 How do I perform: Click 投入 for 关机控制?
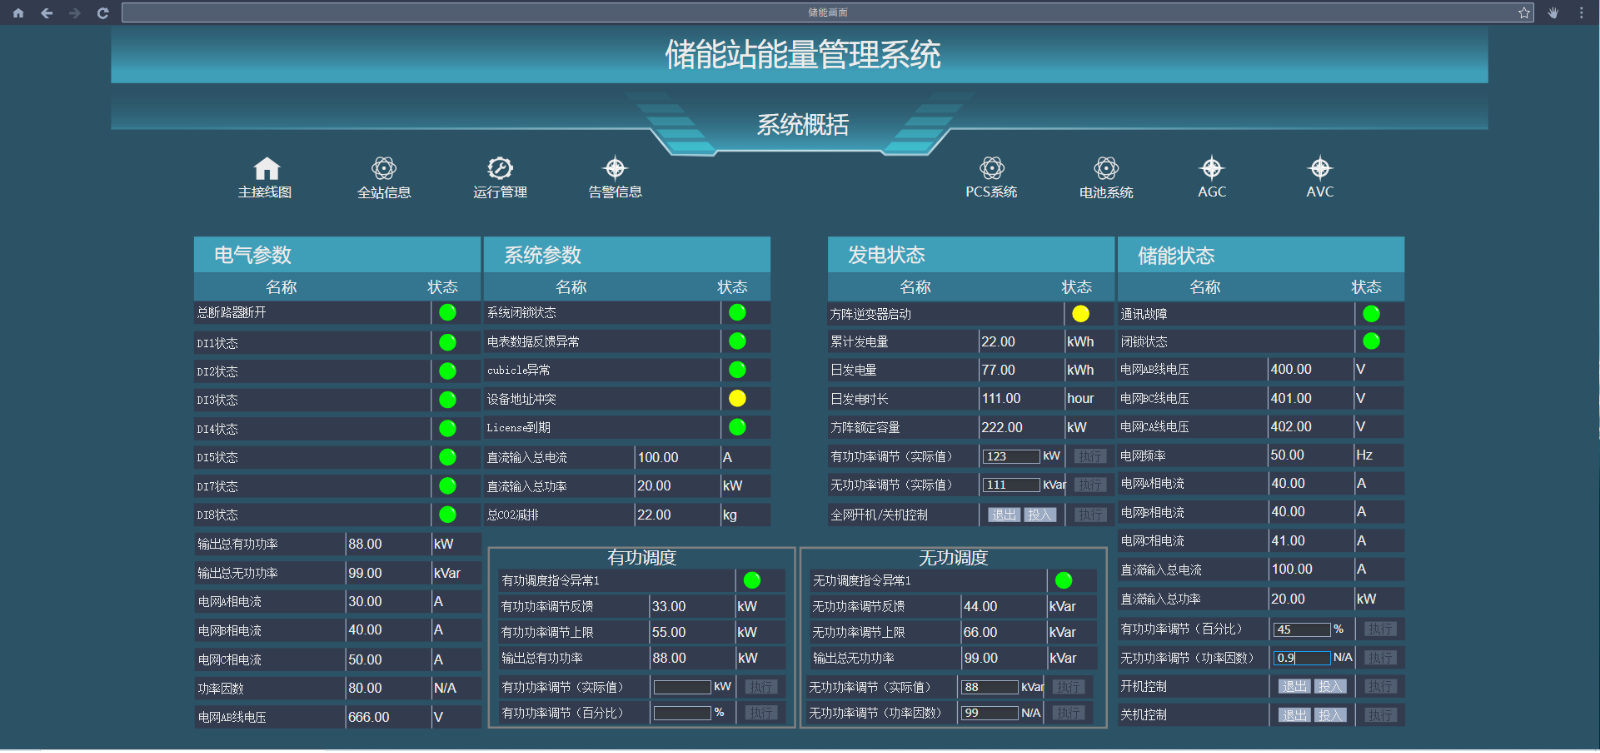click(1330, 715)
